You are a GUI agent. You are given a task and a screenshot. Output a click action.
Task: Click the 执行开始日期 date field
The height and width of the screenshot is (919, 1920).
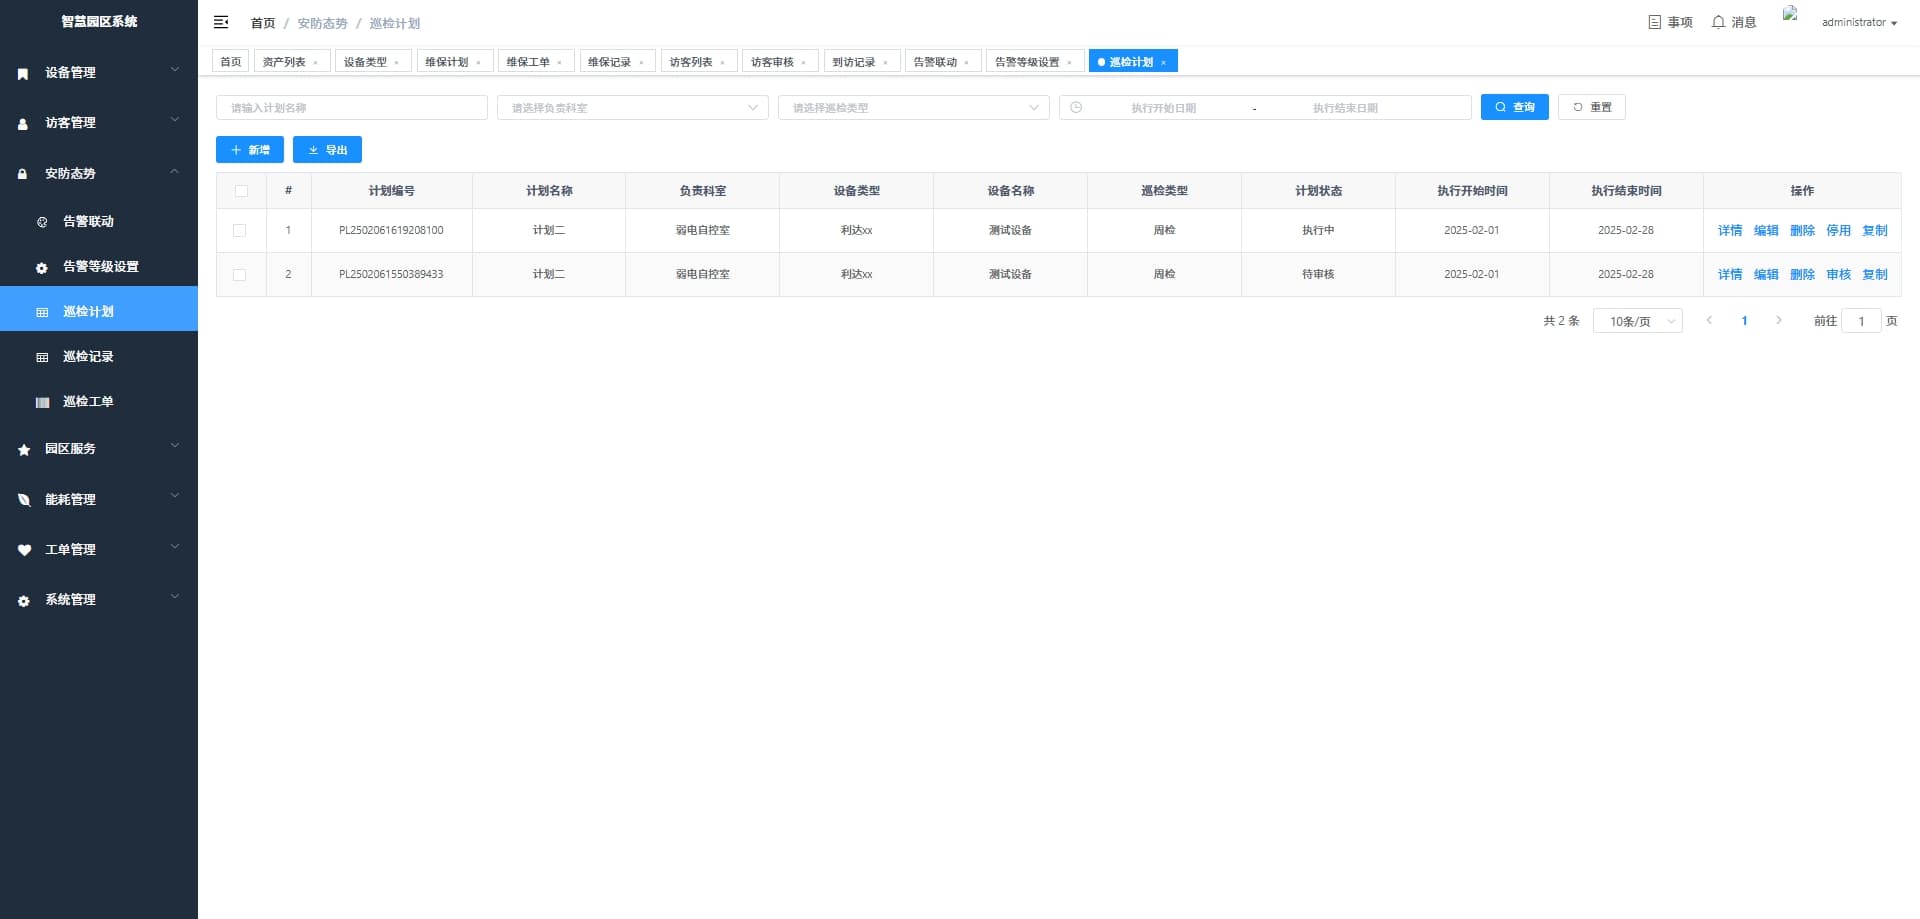click(x=1164, y=107)
